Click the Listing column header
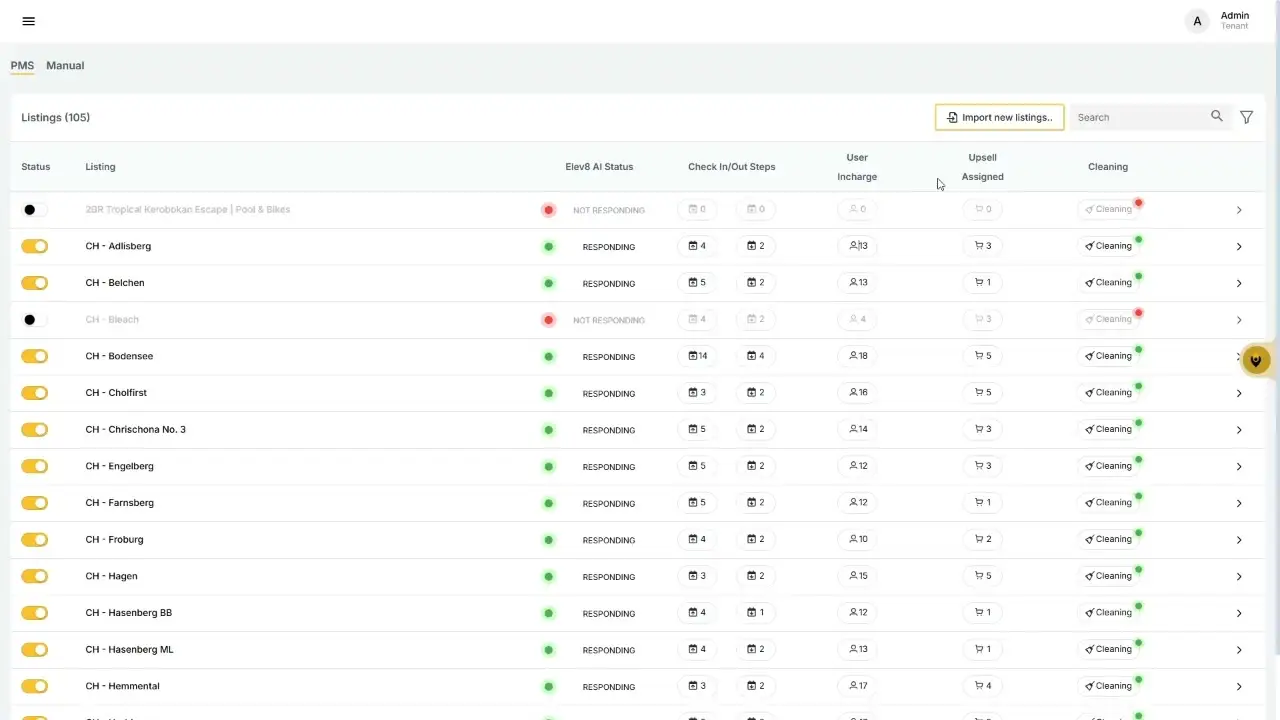Viewport: 1280px width, 720px height. (x=100, y=167)
